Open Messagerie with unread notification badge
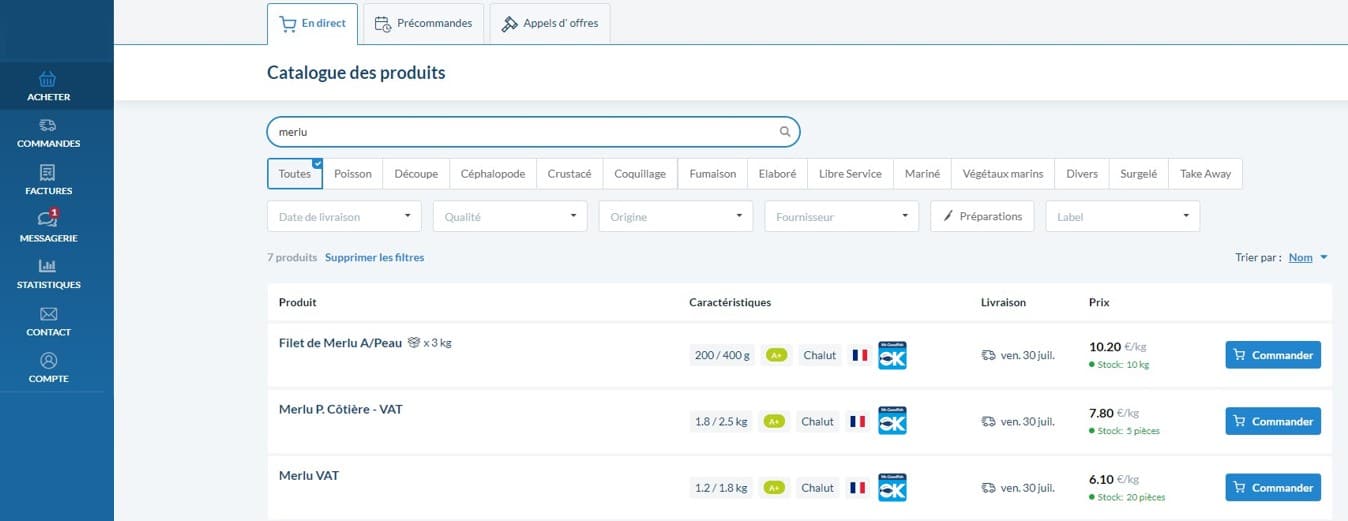The height and width of the screenshot is (521, 1348). [48, 220]
